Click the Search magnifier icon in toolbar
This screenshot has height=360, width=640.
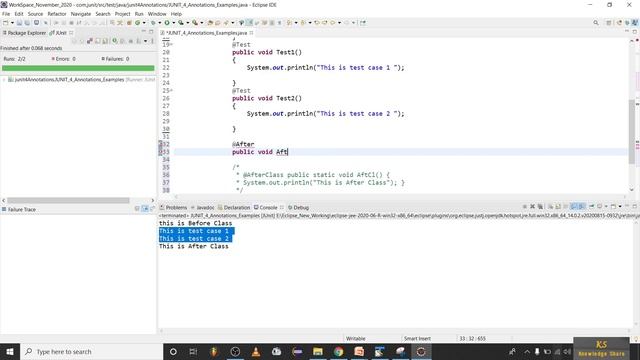[596, 23]
